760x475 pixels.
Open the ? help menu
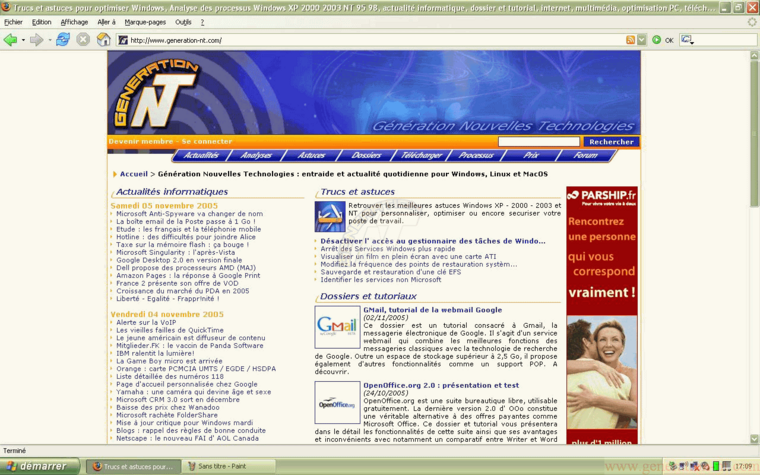pos(202,22)
